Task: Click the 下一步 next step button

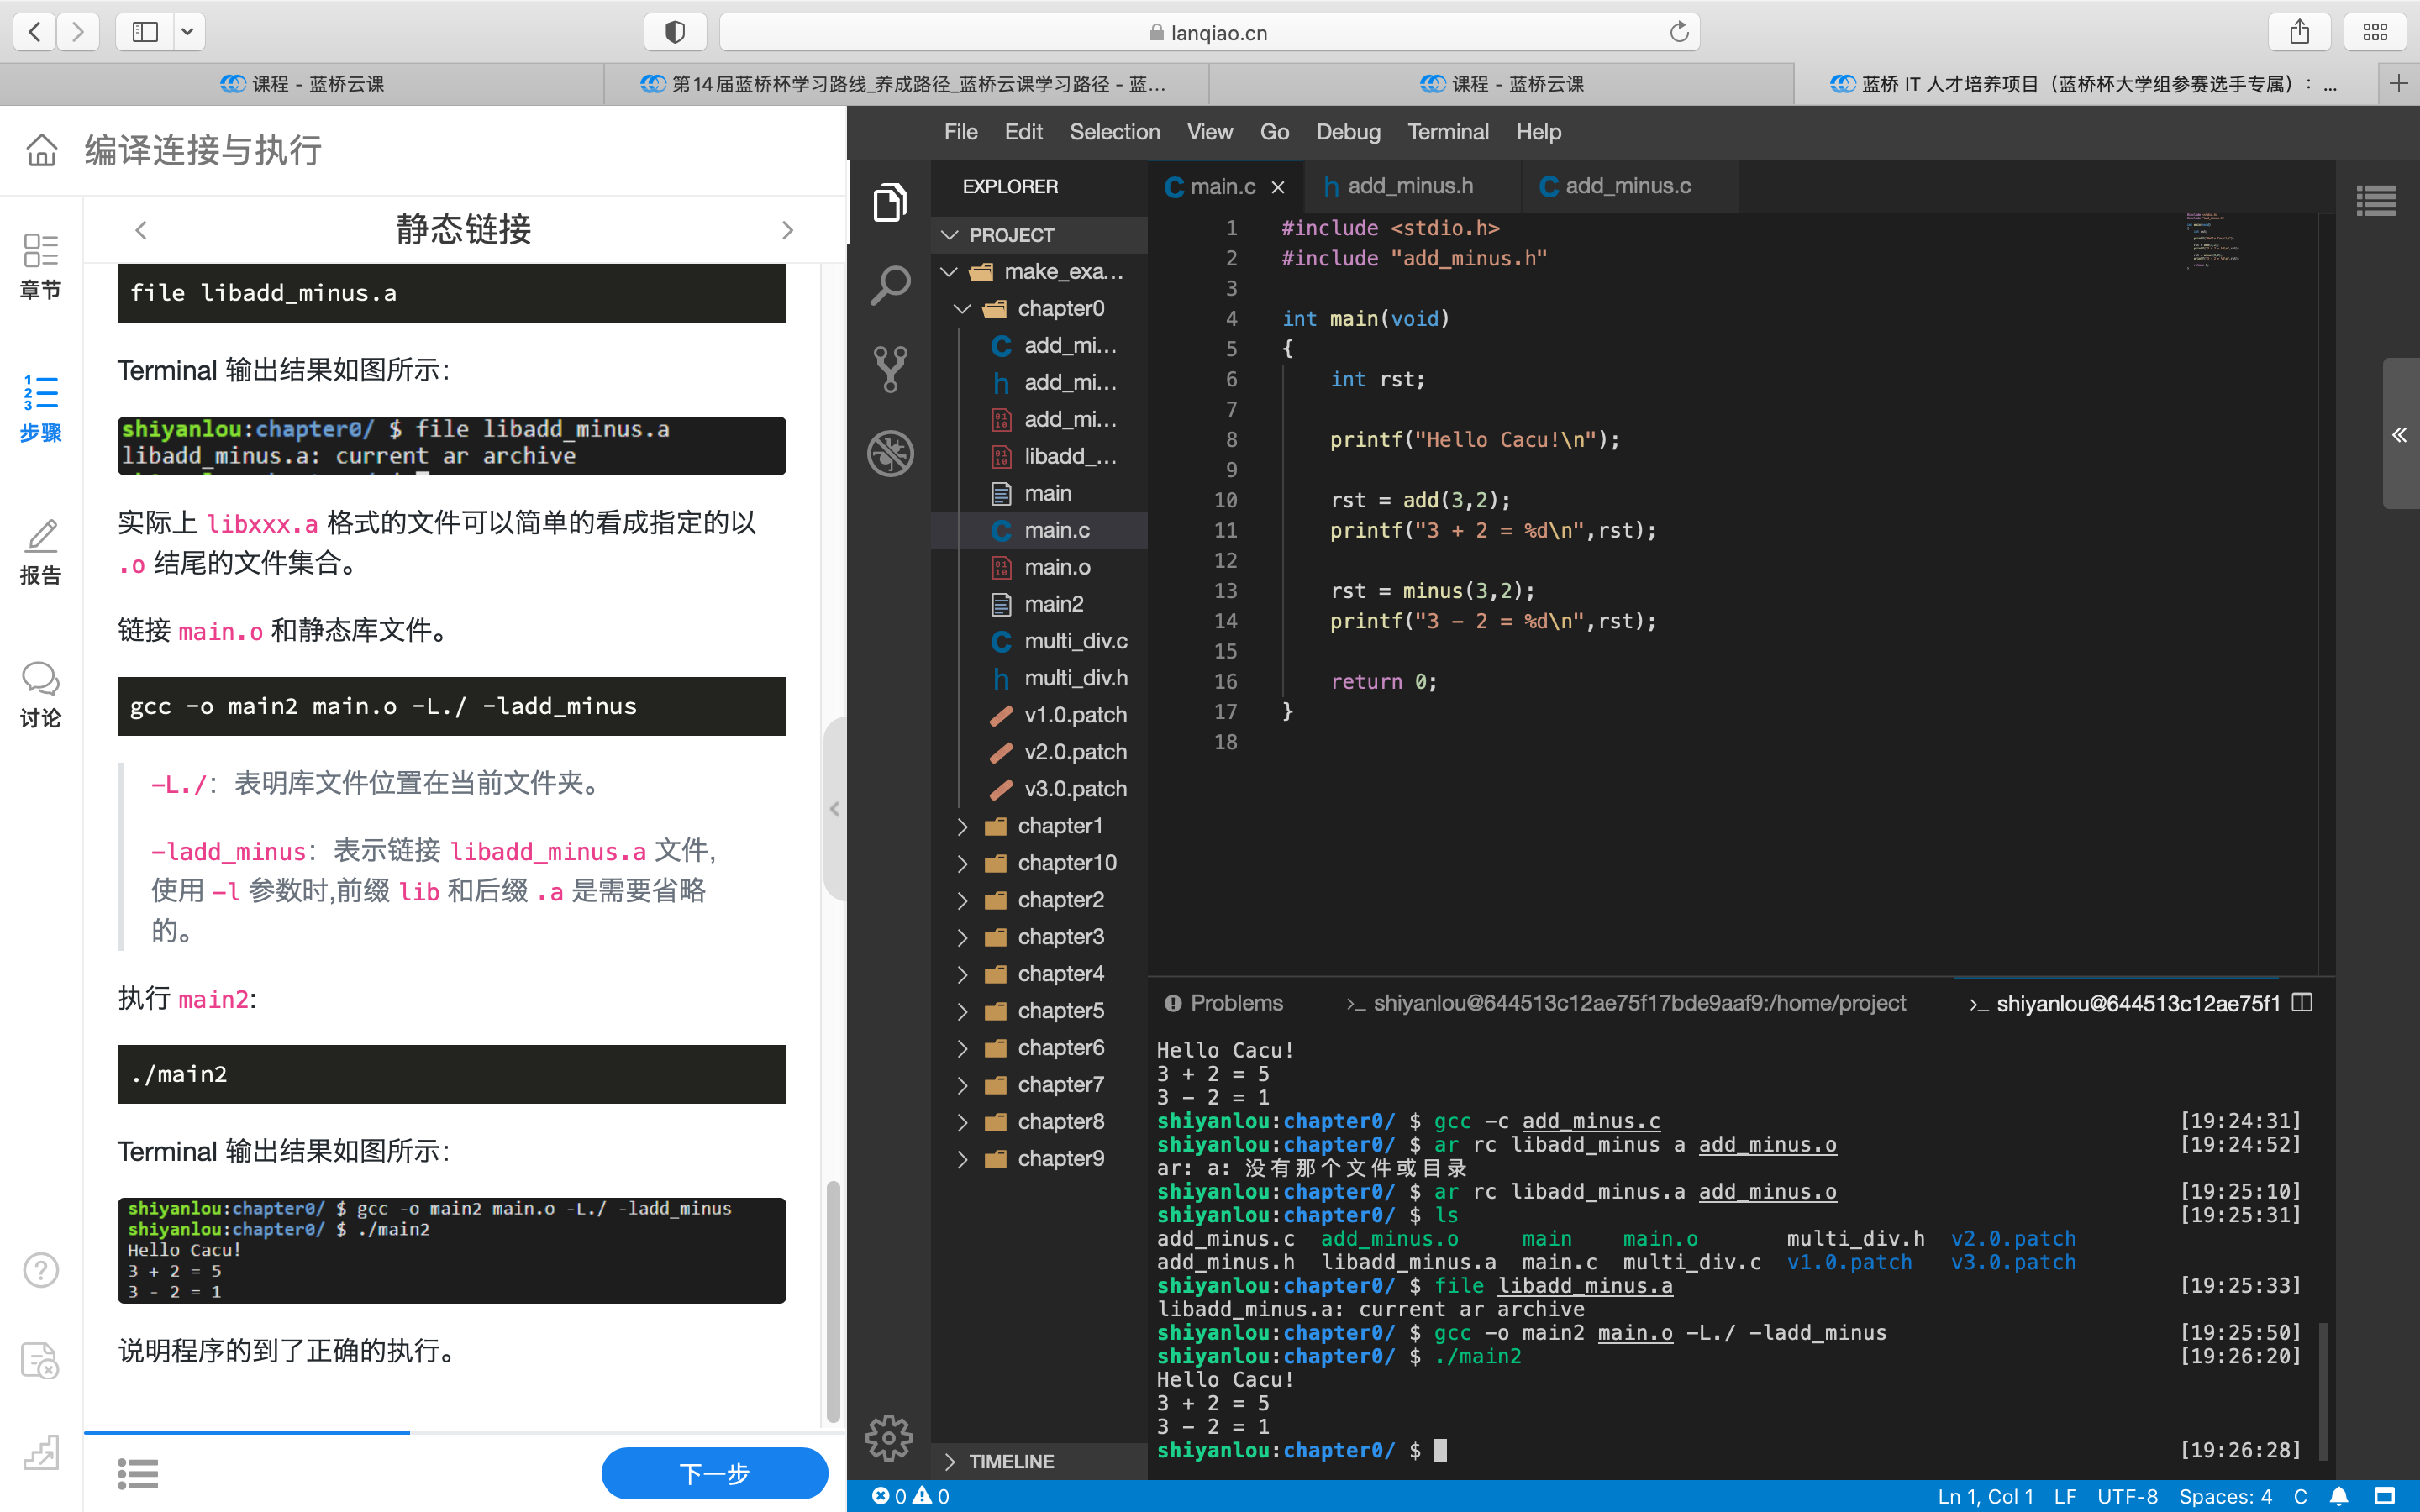Action: 714,1473
